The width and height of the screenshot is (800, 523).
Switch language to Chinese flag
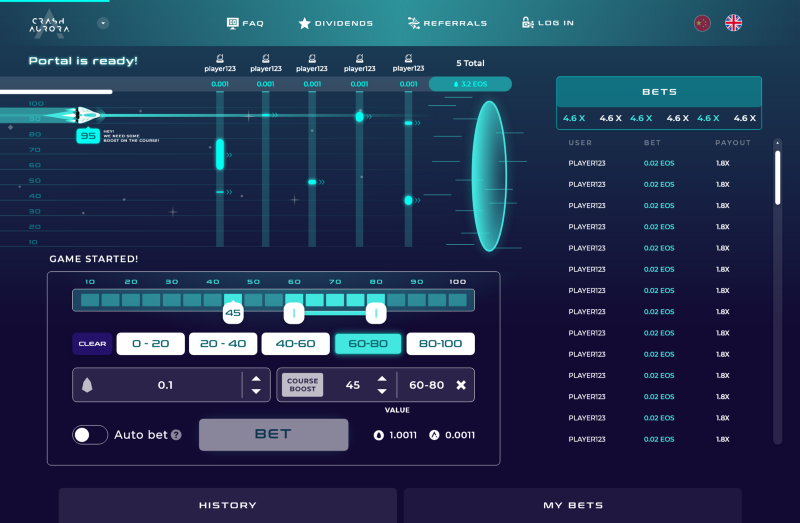[703, 23]
